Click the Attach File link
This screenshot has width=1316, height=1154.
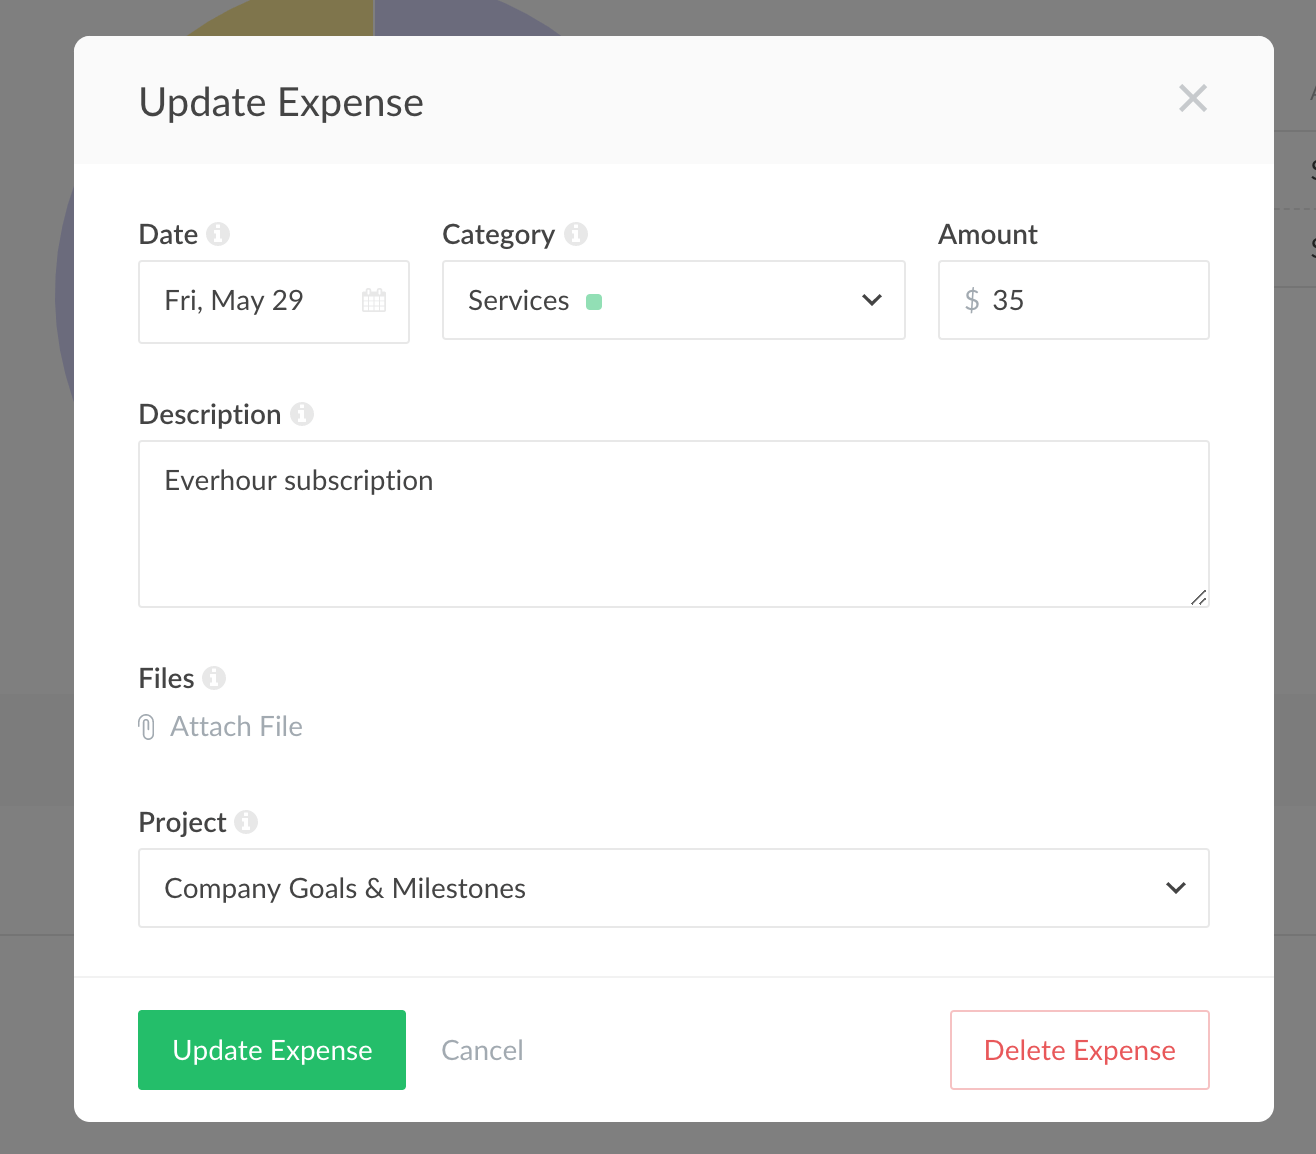click(236, 727)
